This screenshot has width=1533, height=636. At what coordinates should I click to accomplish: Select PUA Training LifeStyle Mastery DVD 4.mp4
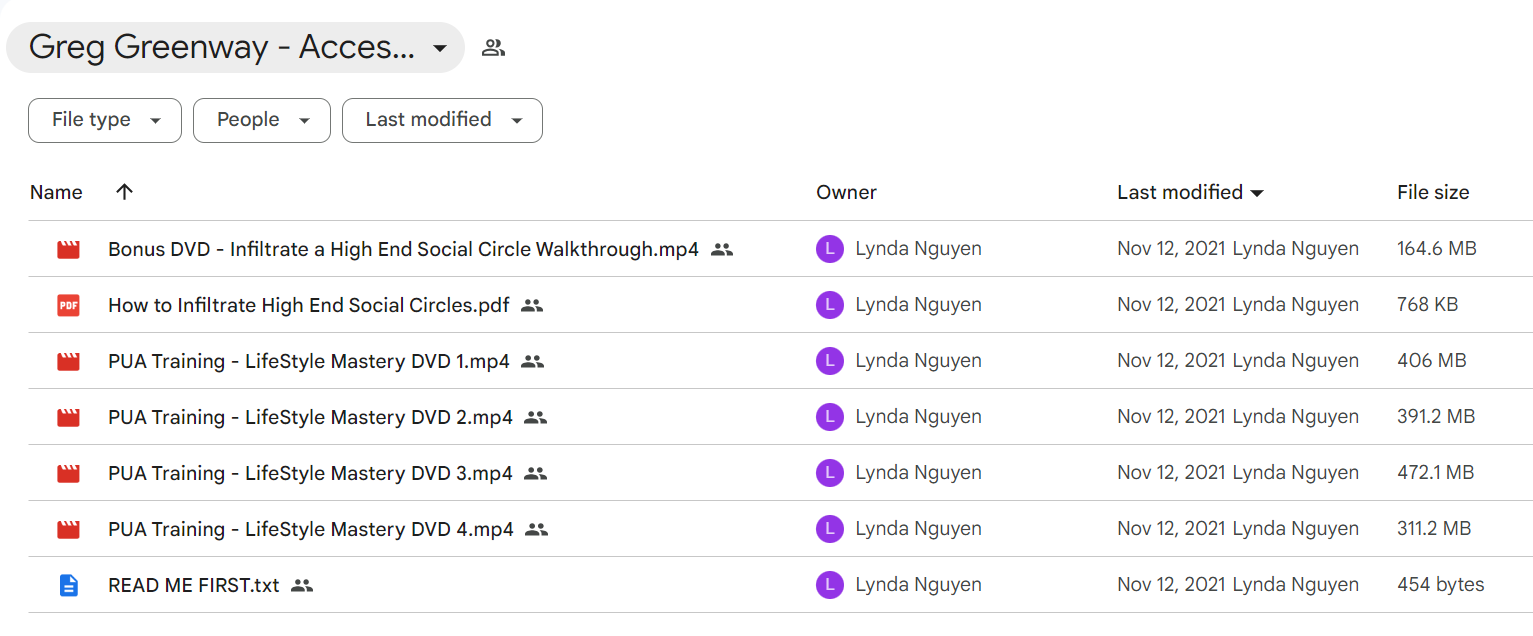click(x=311, y=530)
